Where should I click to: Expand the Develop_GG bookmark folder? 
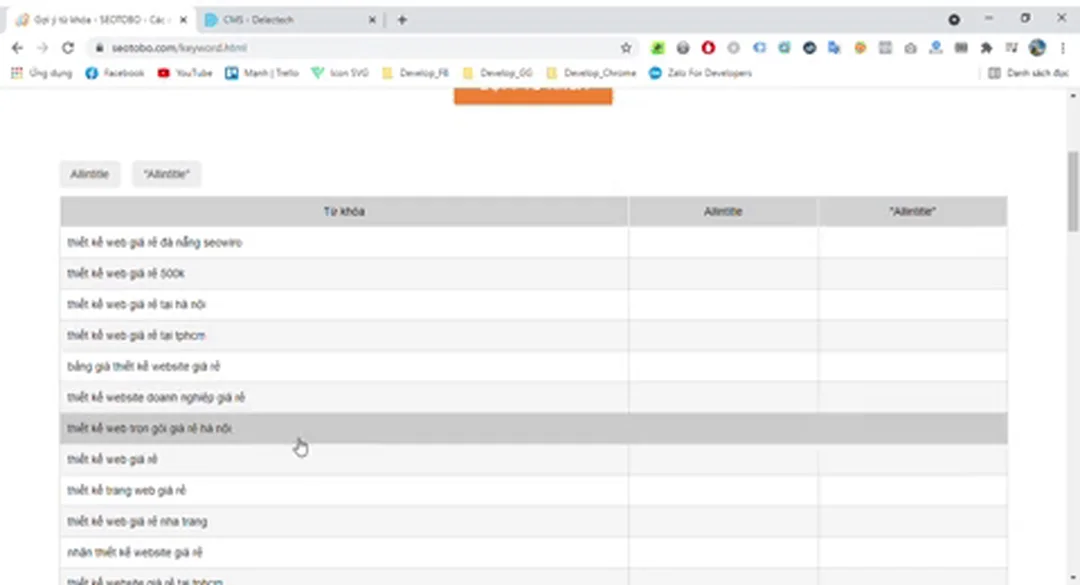497,73
